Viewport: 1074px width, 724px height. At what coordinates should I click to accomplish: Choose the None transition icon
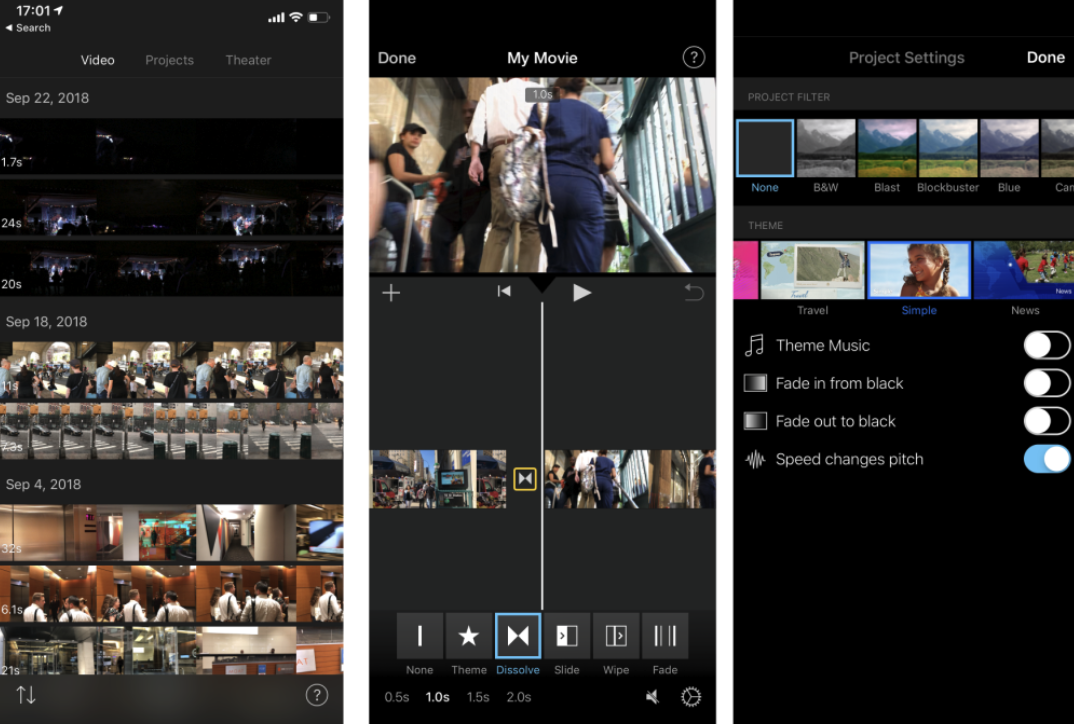coord(419,636)
